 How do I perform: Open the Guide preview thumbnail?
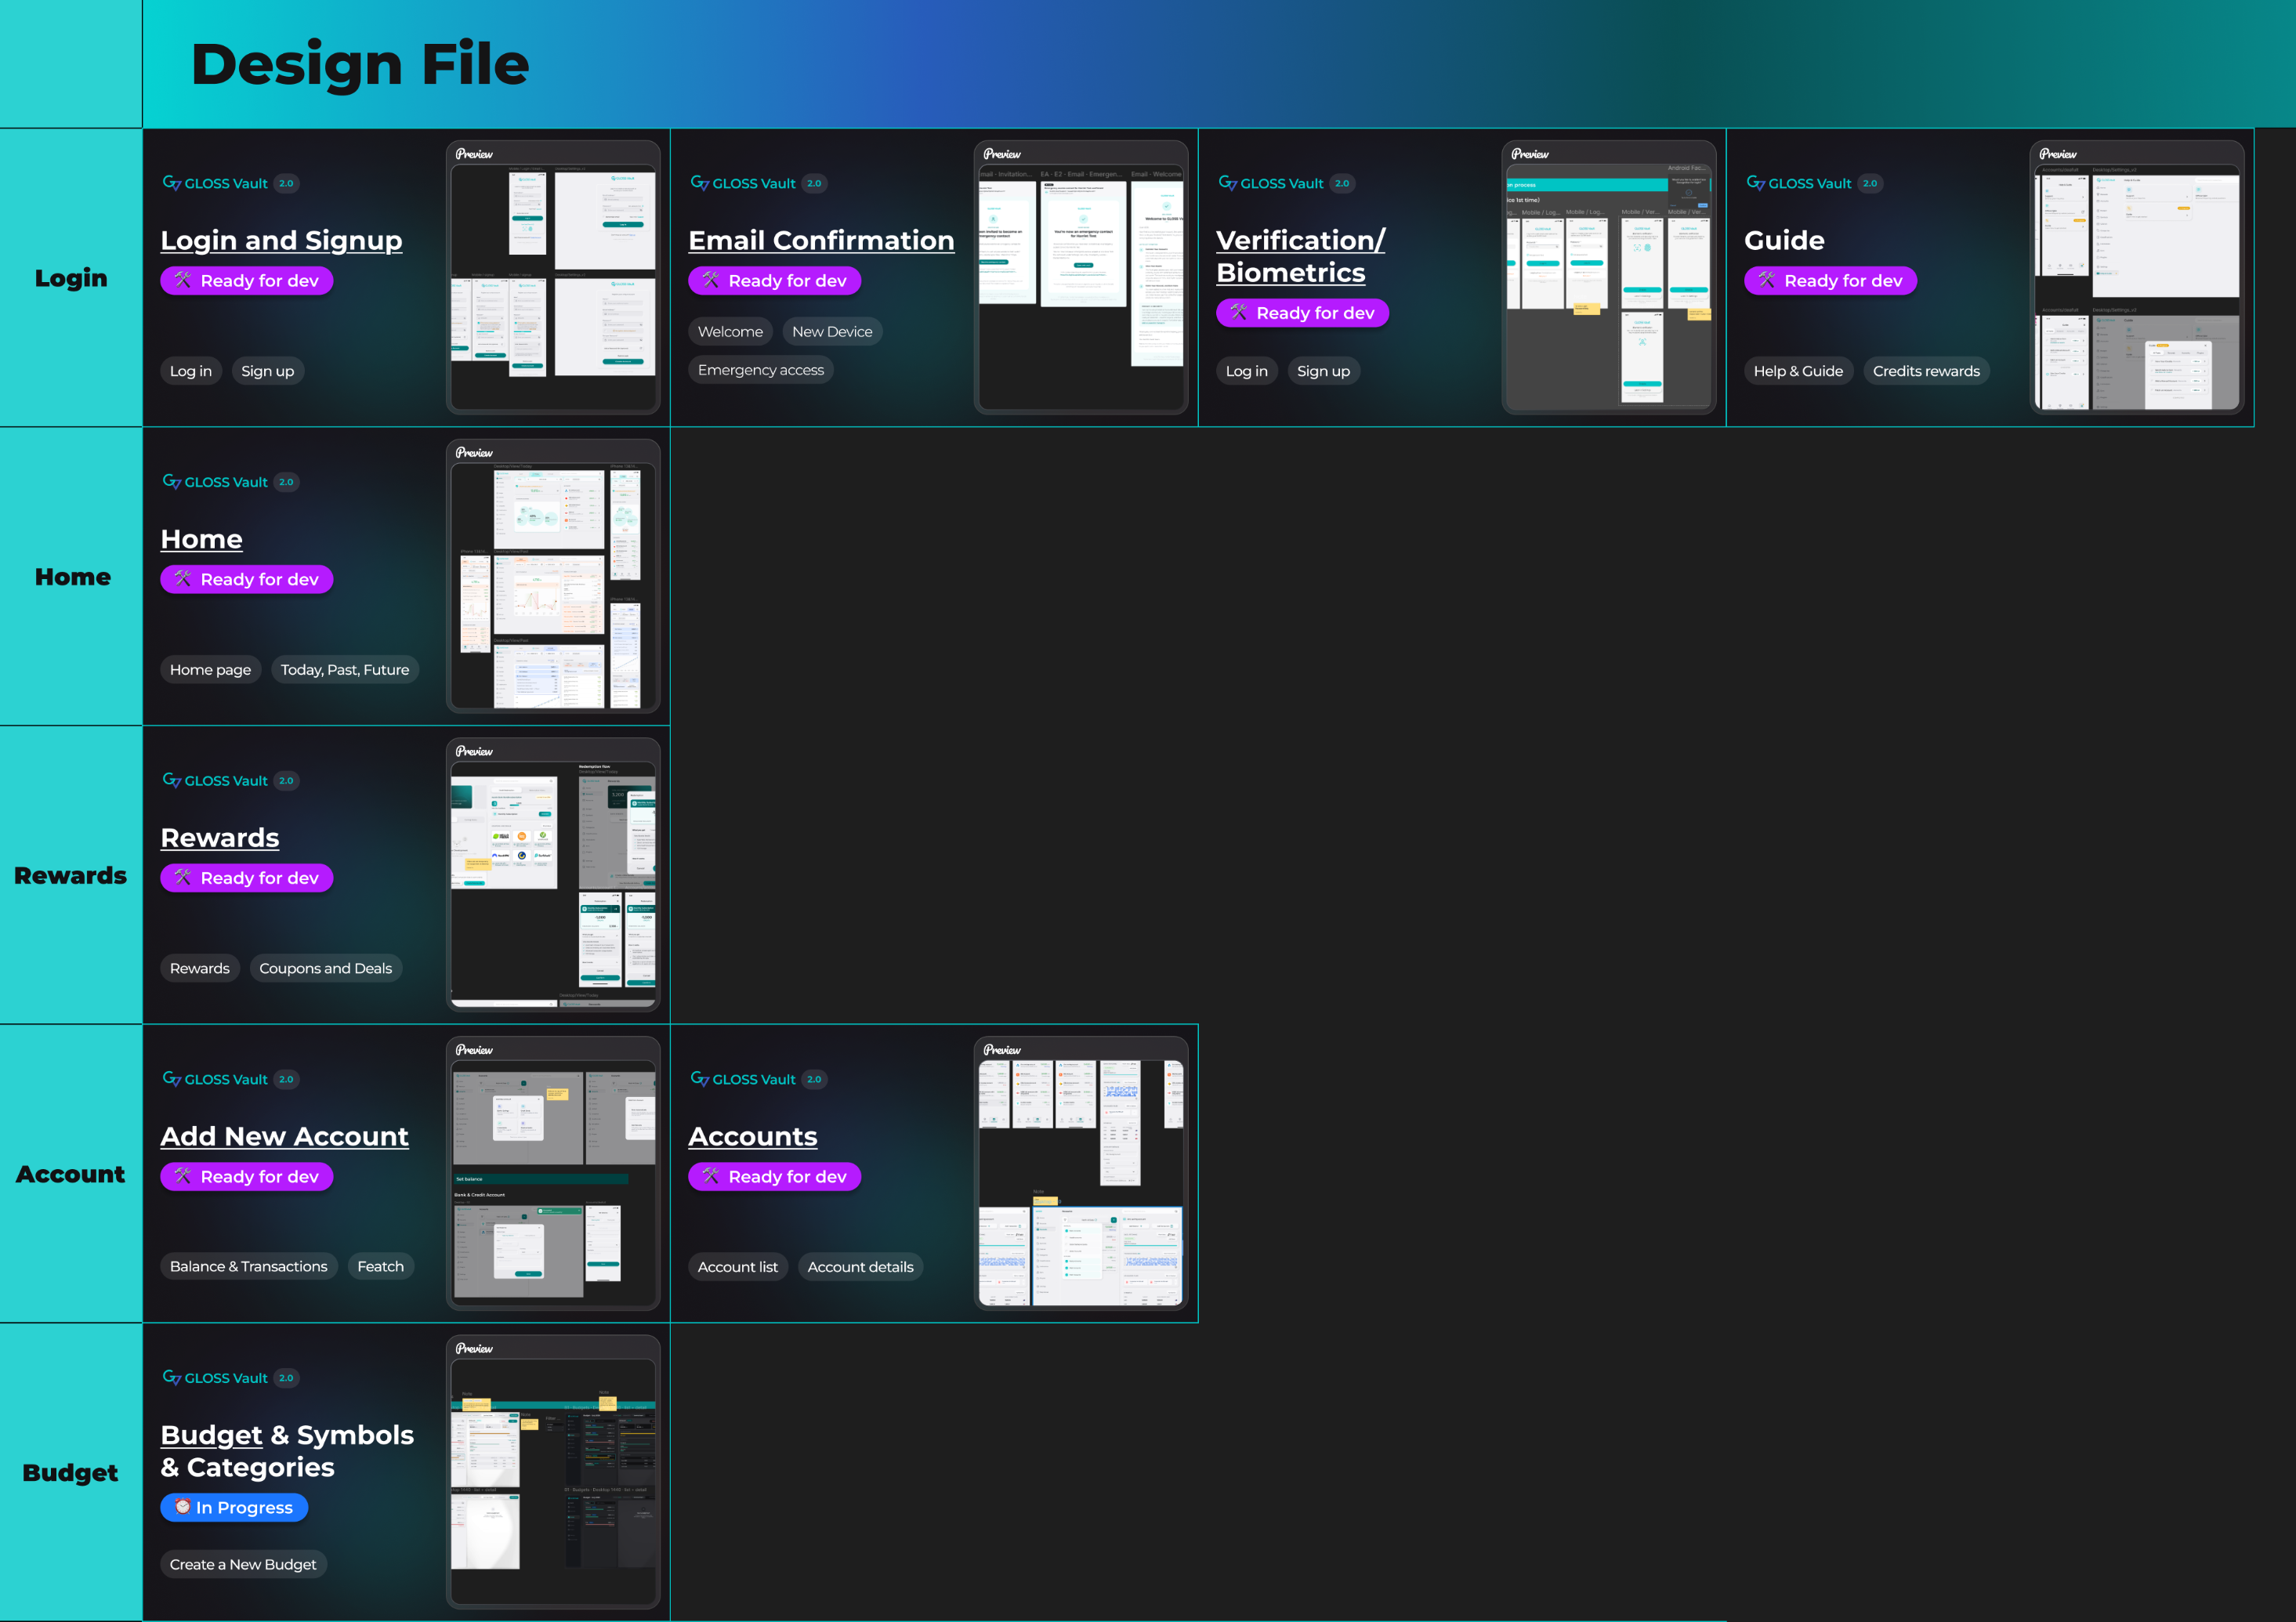coord(2137,277)
